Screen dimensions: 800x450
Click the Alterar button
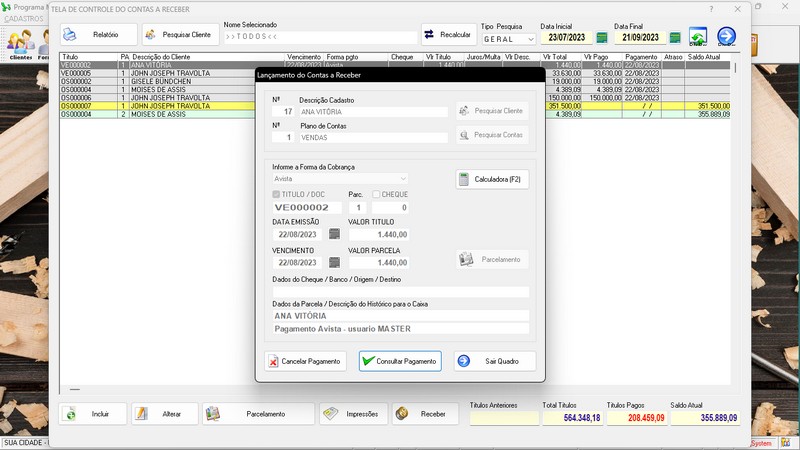click(165, 414)
